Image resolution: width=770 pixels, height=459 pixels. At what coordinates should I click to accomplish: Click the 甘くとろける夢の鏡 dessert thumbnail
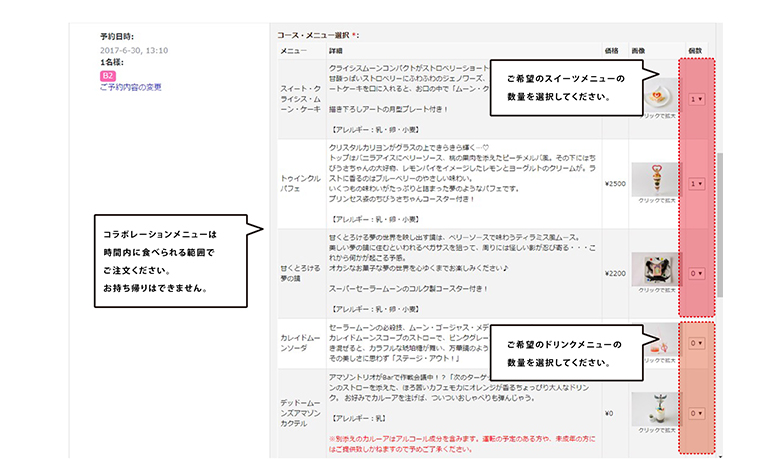[653, 264]
